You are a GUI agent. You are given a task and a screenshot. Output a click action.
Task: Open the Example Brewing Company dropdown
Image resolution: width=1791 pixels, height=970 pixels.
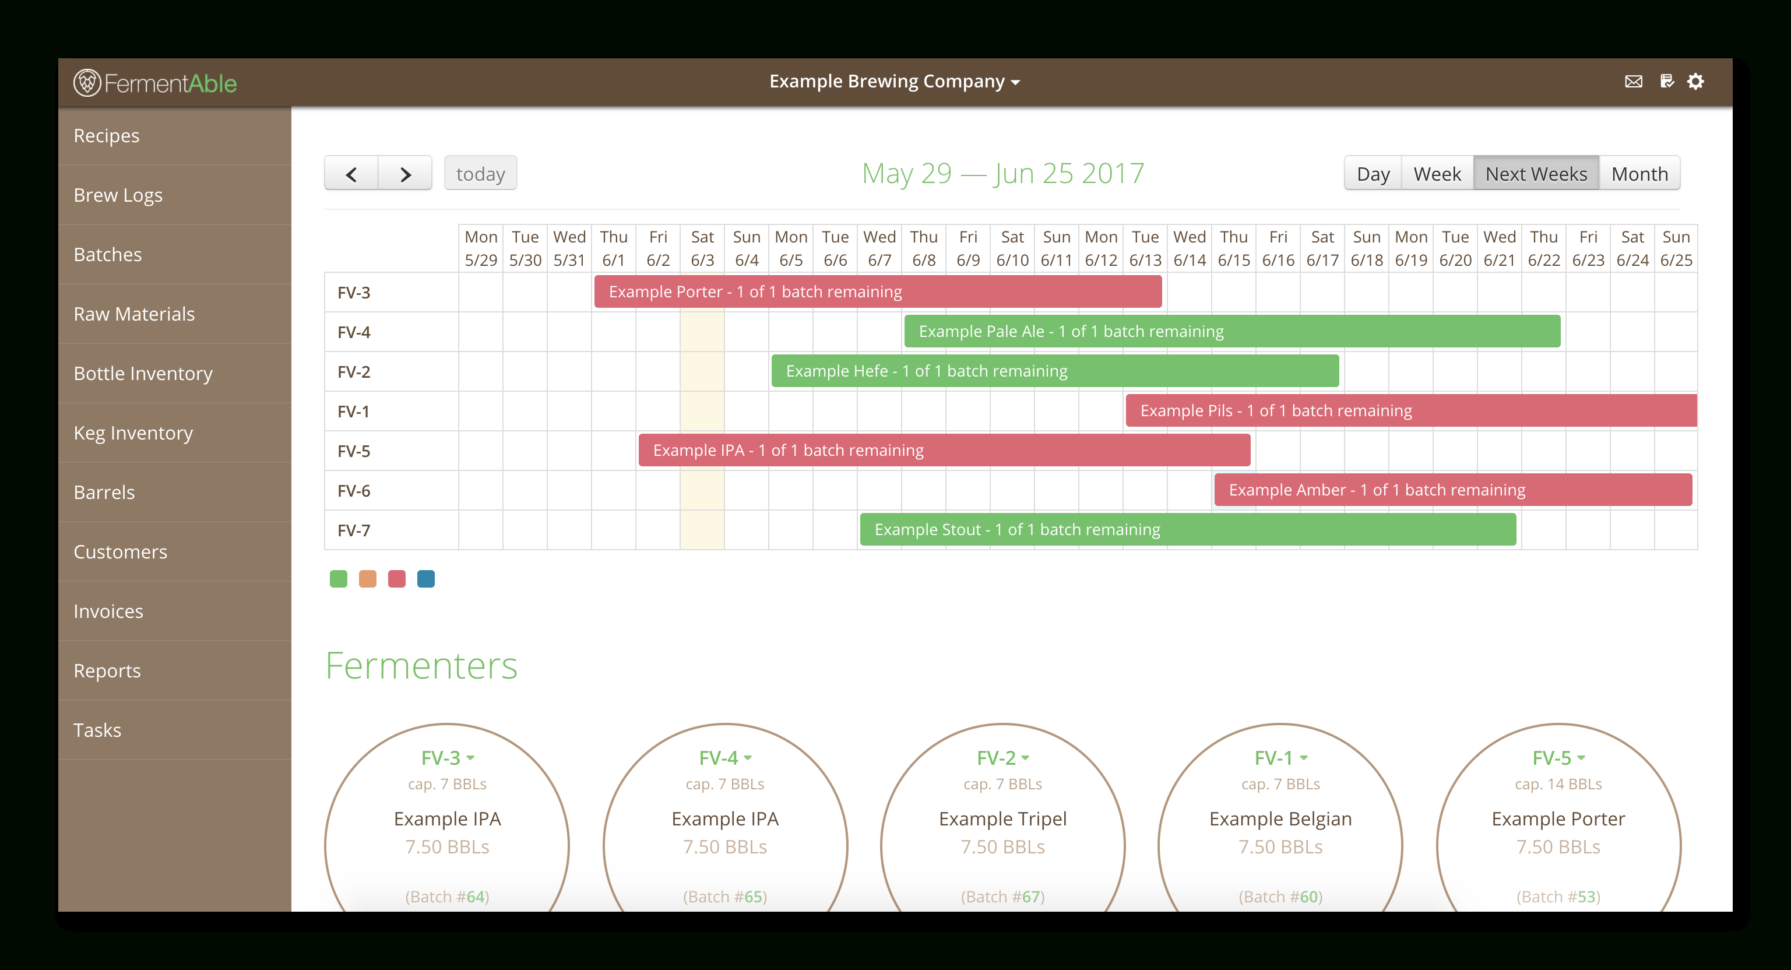[x=893, y=81]
